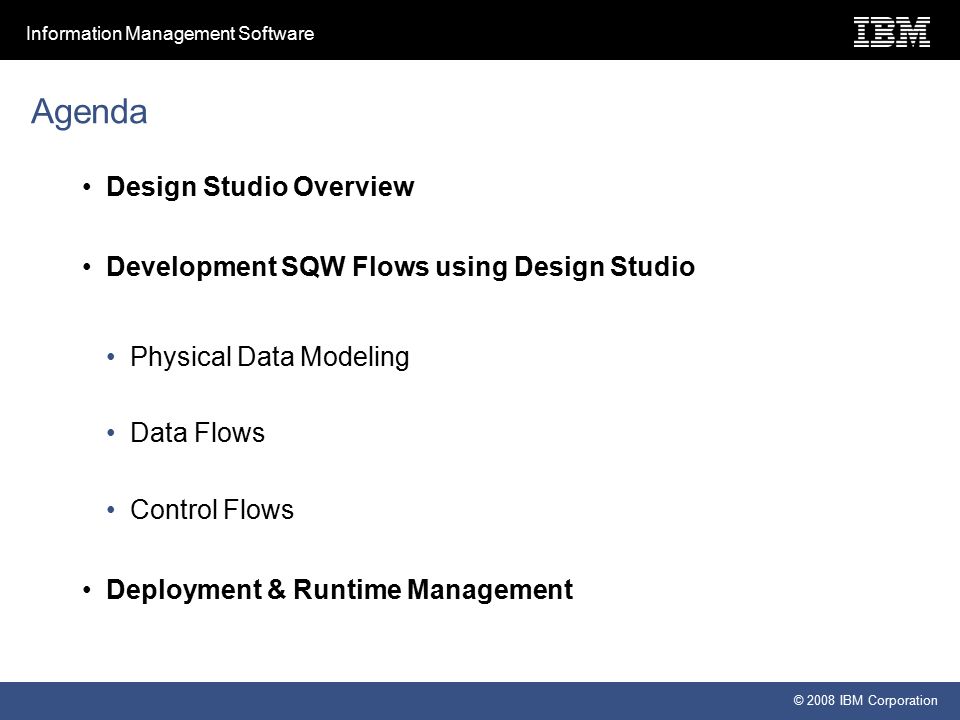Click the 'Data Flows' sub-bullet
960x720 pixels.
pos(197,433)
